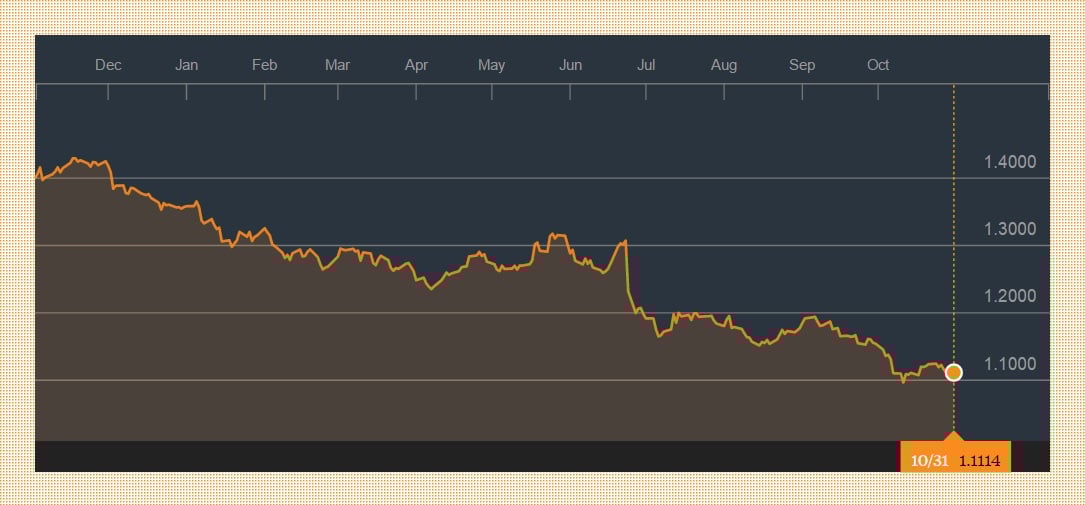Click the Jan month label on the time axis
Screen dimensions: 1085x505
[x=186, y=65]
